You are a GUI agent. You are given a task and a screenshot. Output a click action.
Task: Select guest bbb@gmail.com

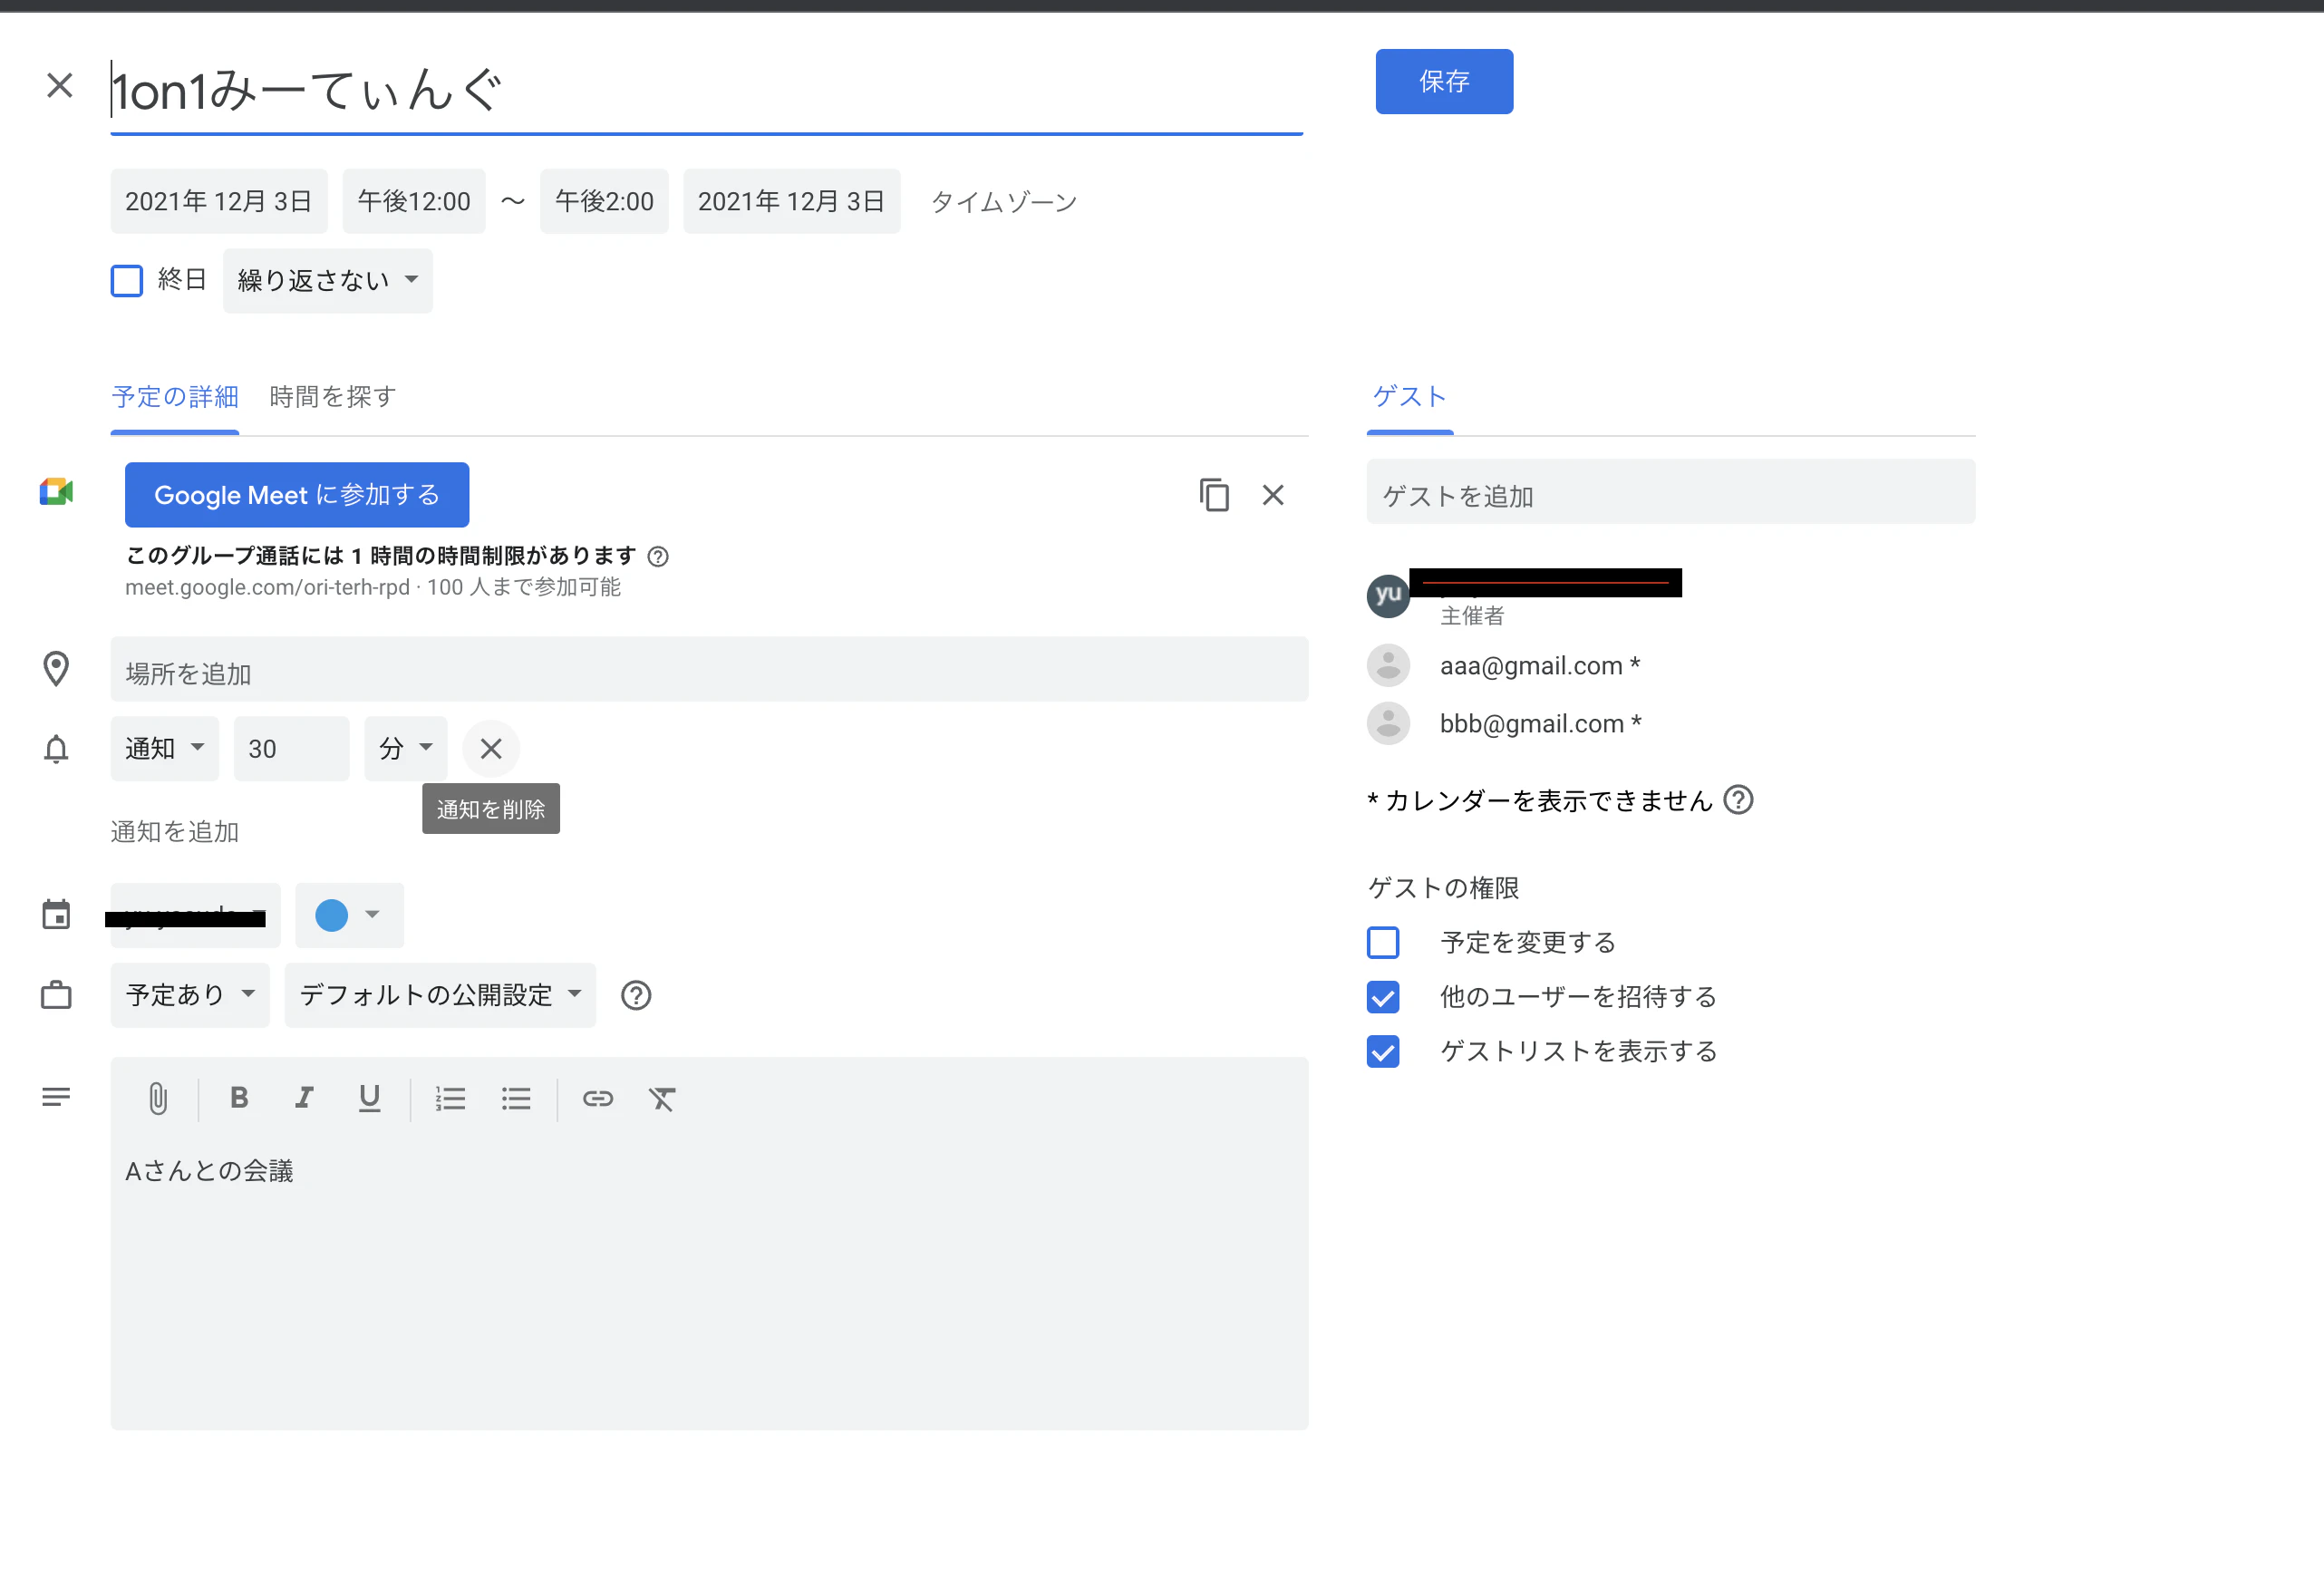click(1541, 723)
